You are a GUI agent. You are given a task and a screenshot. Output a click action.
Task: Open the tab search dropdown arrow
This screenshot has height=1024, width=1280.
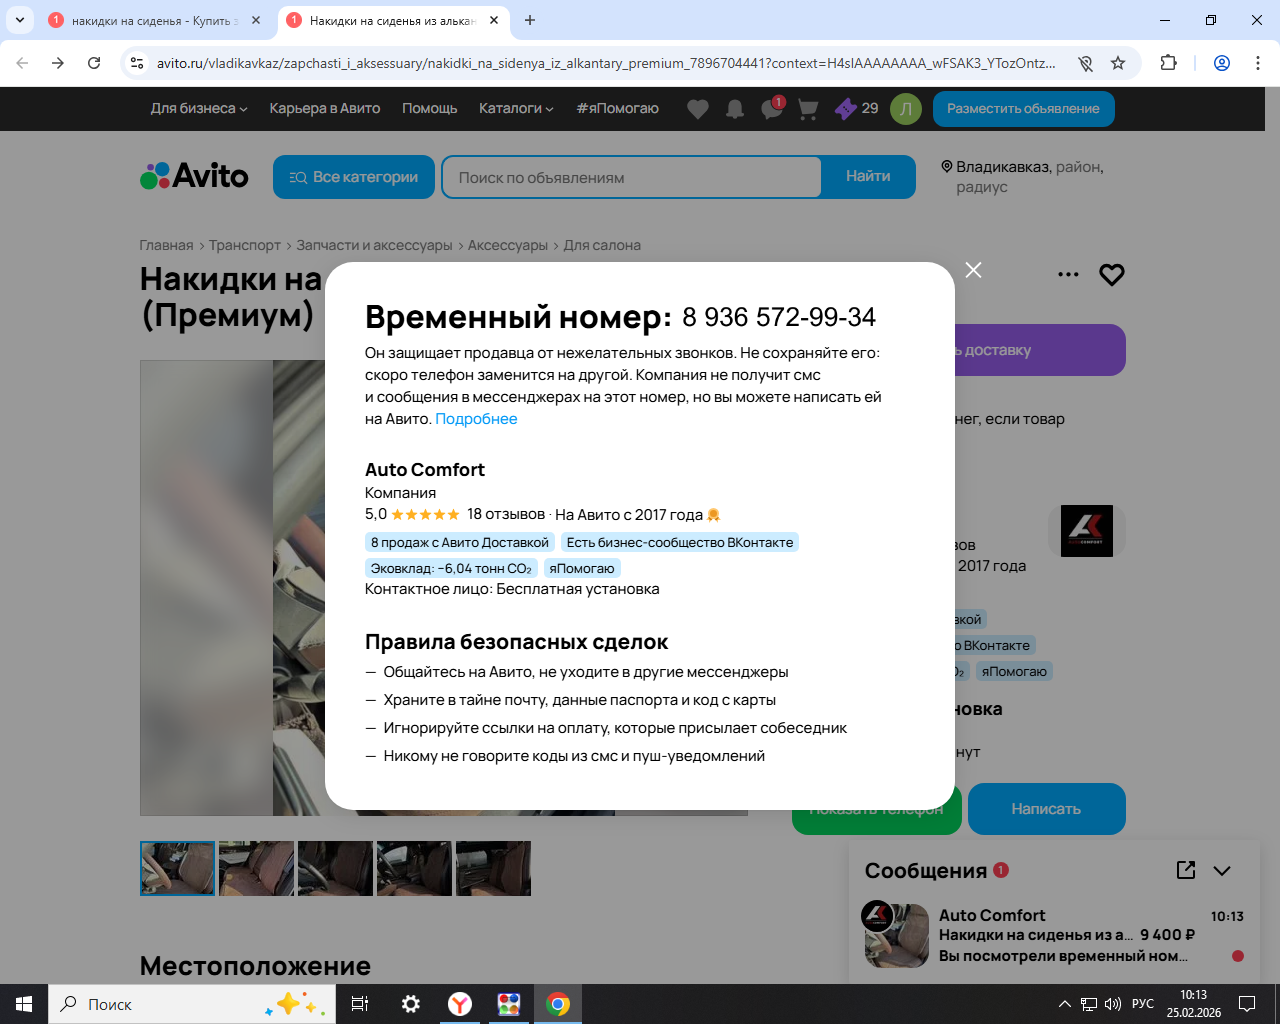pos(19,20)
